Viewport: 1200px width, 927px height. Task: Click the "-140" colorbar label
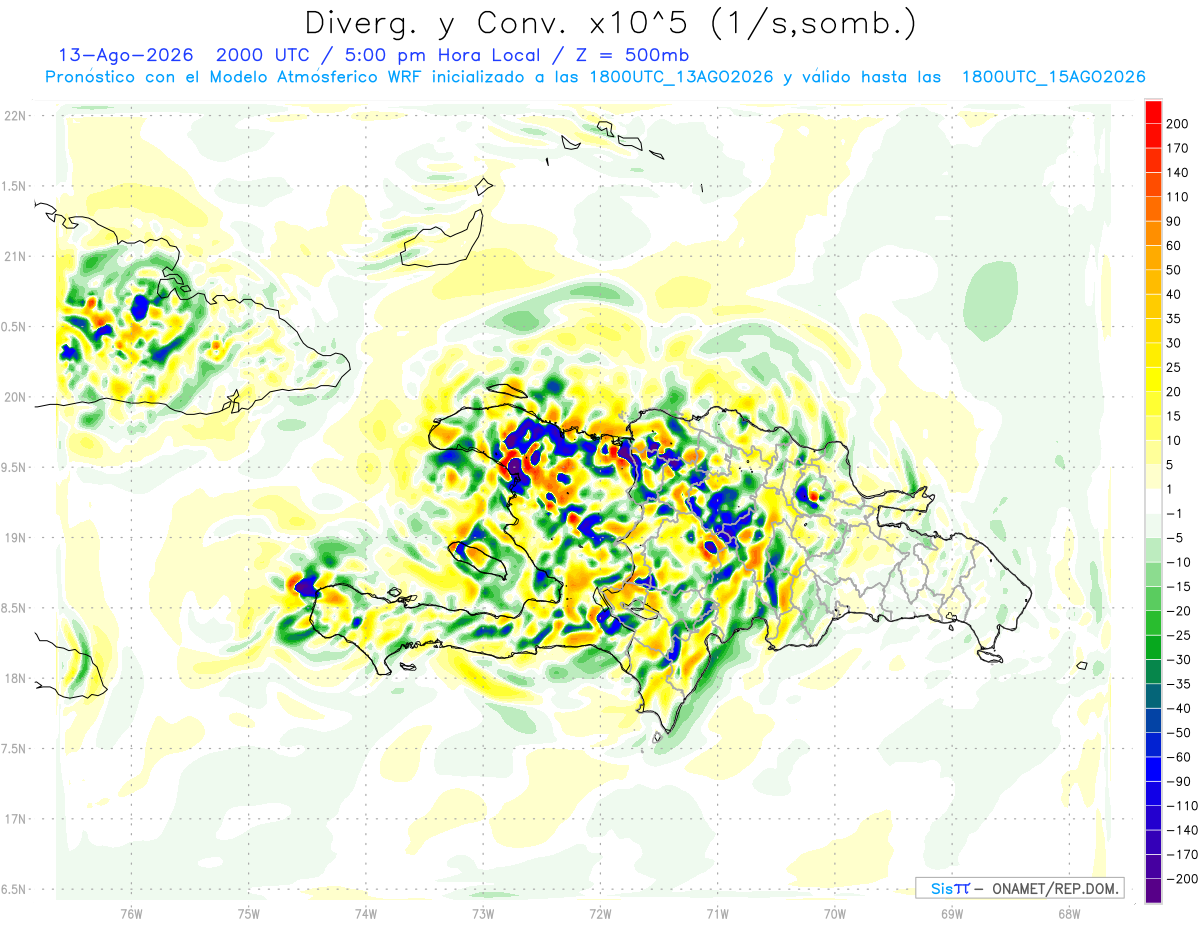tap(1182, 831)
